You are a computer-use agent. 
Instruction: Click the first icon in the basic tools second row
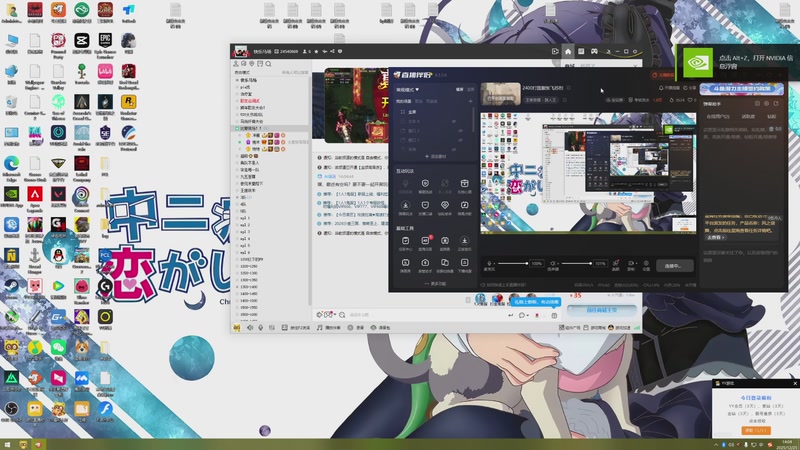[405, 265]
